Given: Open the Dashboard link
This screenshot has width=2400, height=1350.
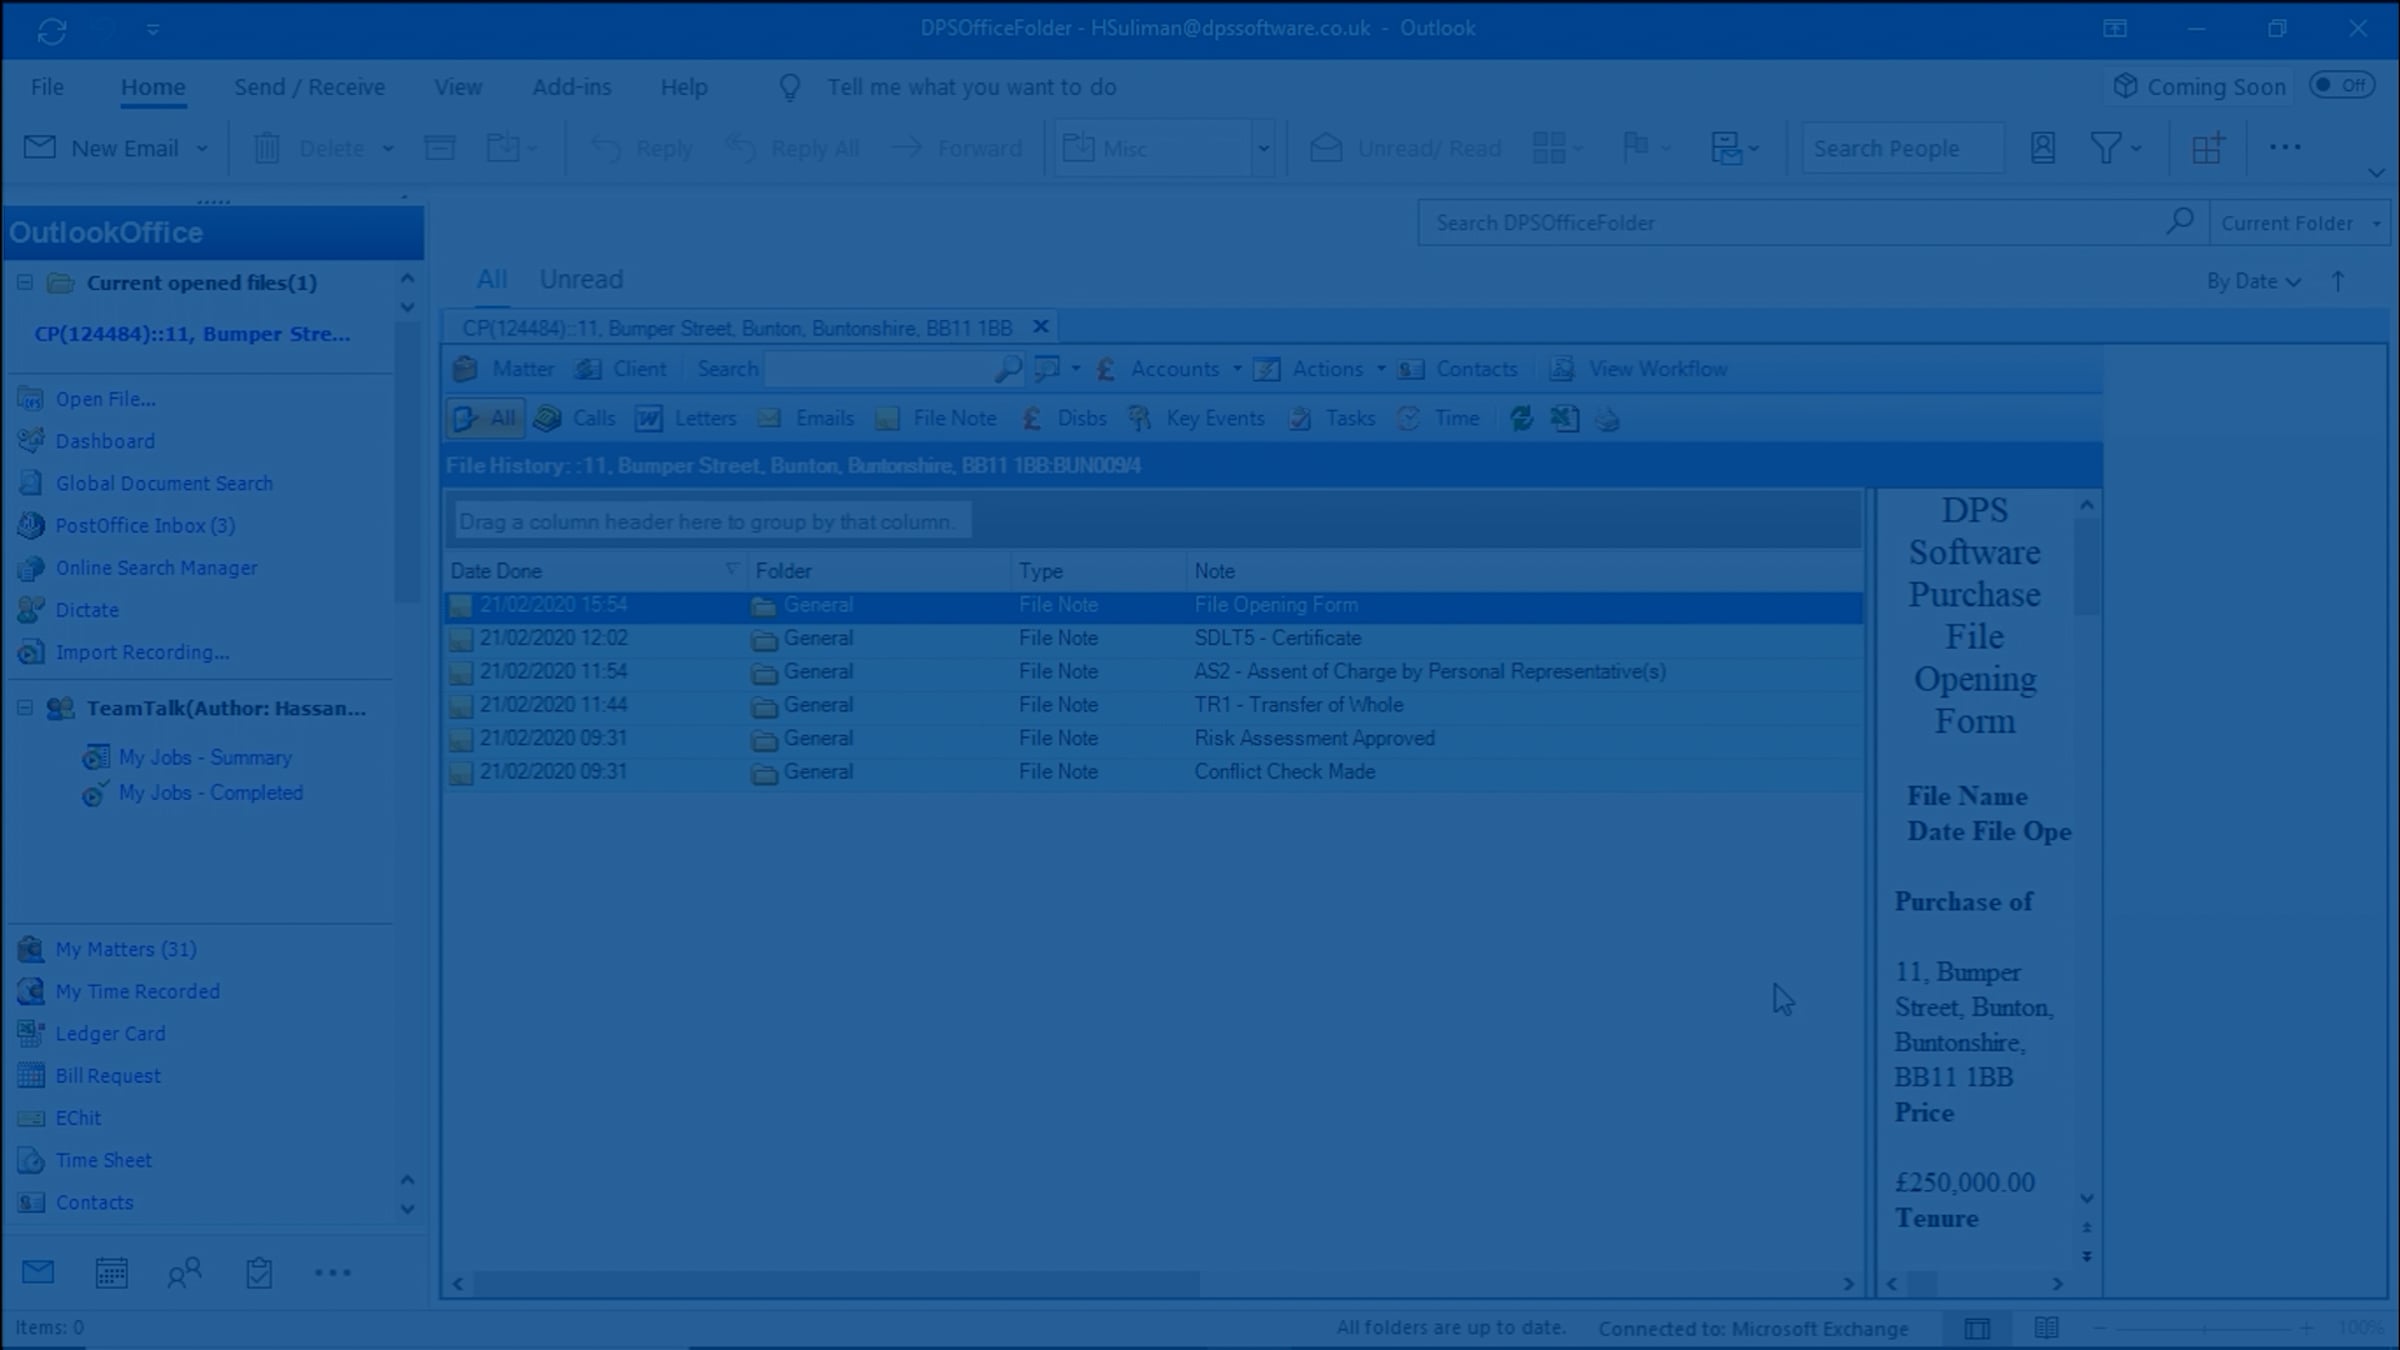Looking at the screenshot, I should tap(105, 441).
